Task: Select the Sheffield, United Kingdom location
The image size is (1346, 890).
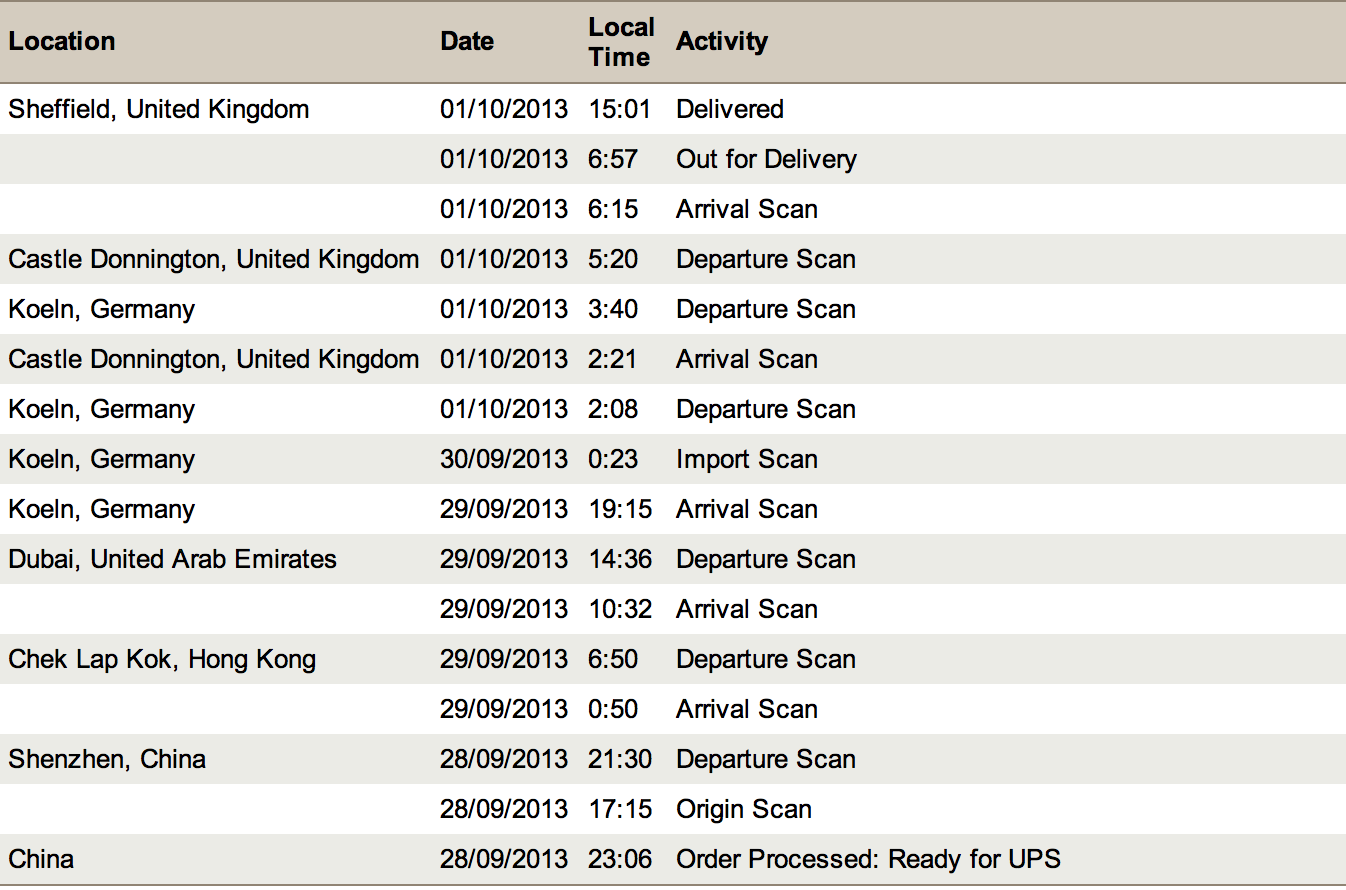Action: [159, 109]
